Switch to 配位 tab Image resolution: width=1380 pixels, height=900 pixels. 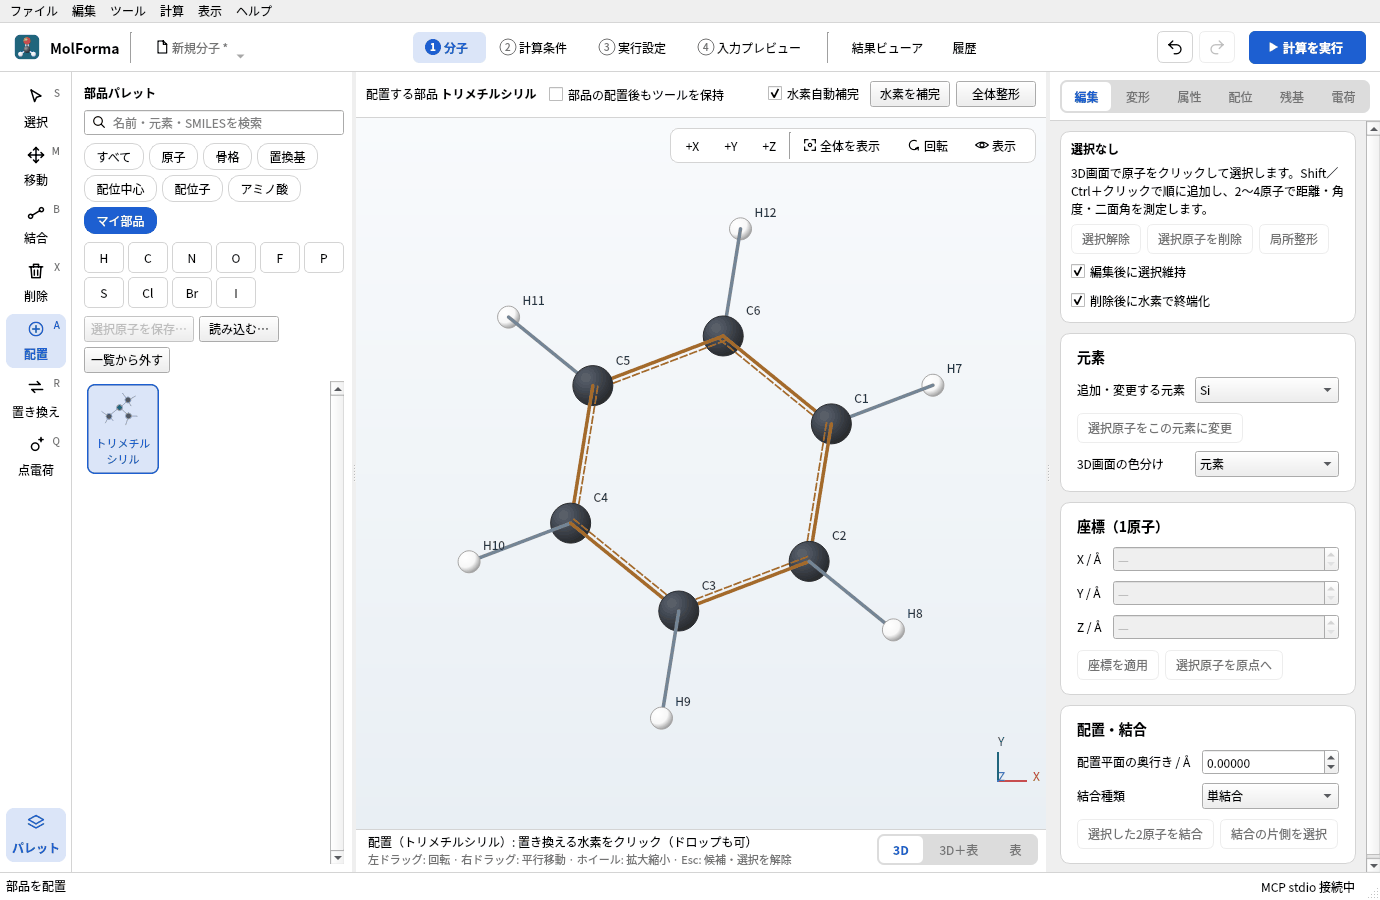click(x=1241, y=97)
